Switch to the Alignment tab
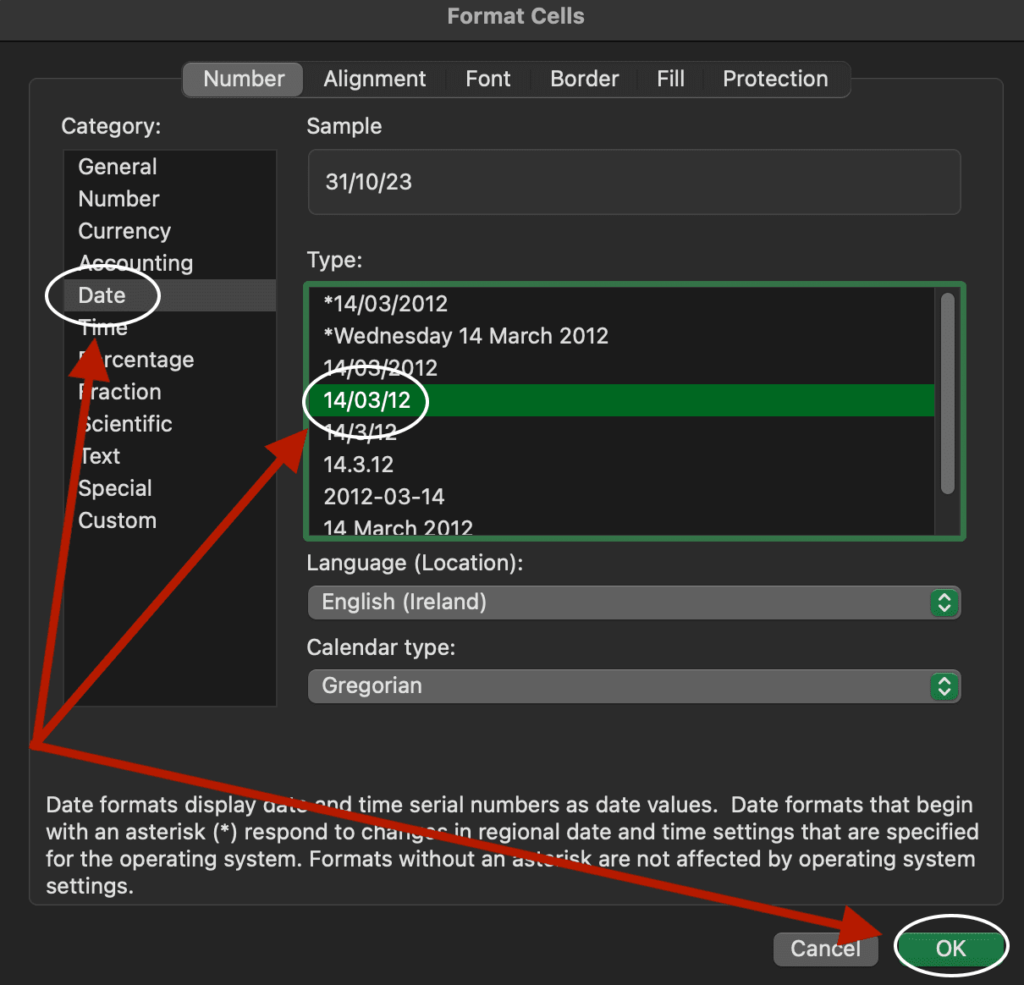1024x985 pixels. coord(375,79)
